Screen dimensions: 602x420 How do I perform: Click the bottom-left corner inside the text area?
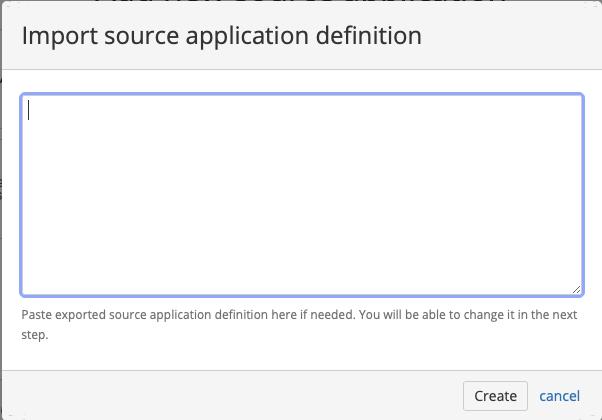tap(30, 288)
